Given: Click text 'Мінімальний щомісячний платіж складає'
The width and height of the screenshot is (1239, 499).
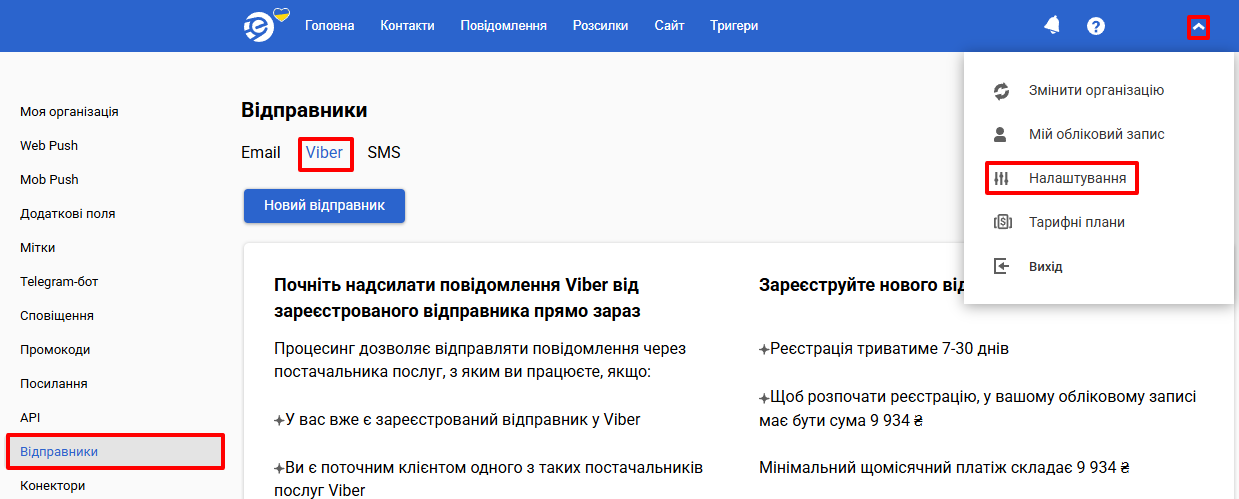Looking at the screenshot, I should [944, 467].
